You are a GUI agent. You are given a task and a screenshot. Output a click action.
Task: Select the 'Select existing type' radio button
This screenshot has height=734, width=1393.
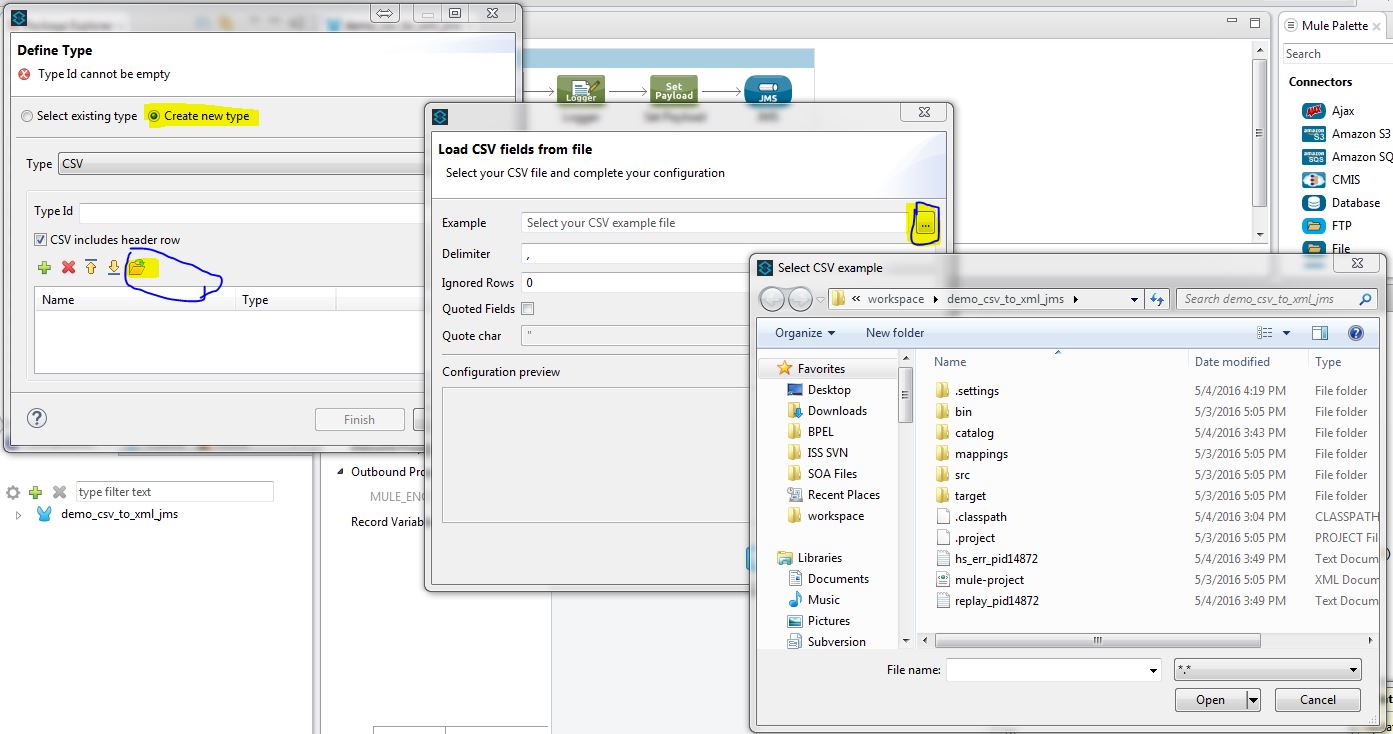(x=27, y=116)
